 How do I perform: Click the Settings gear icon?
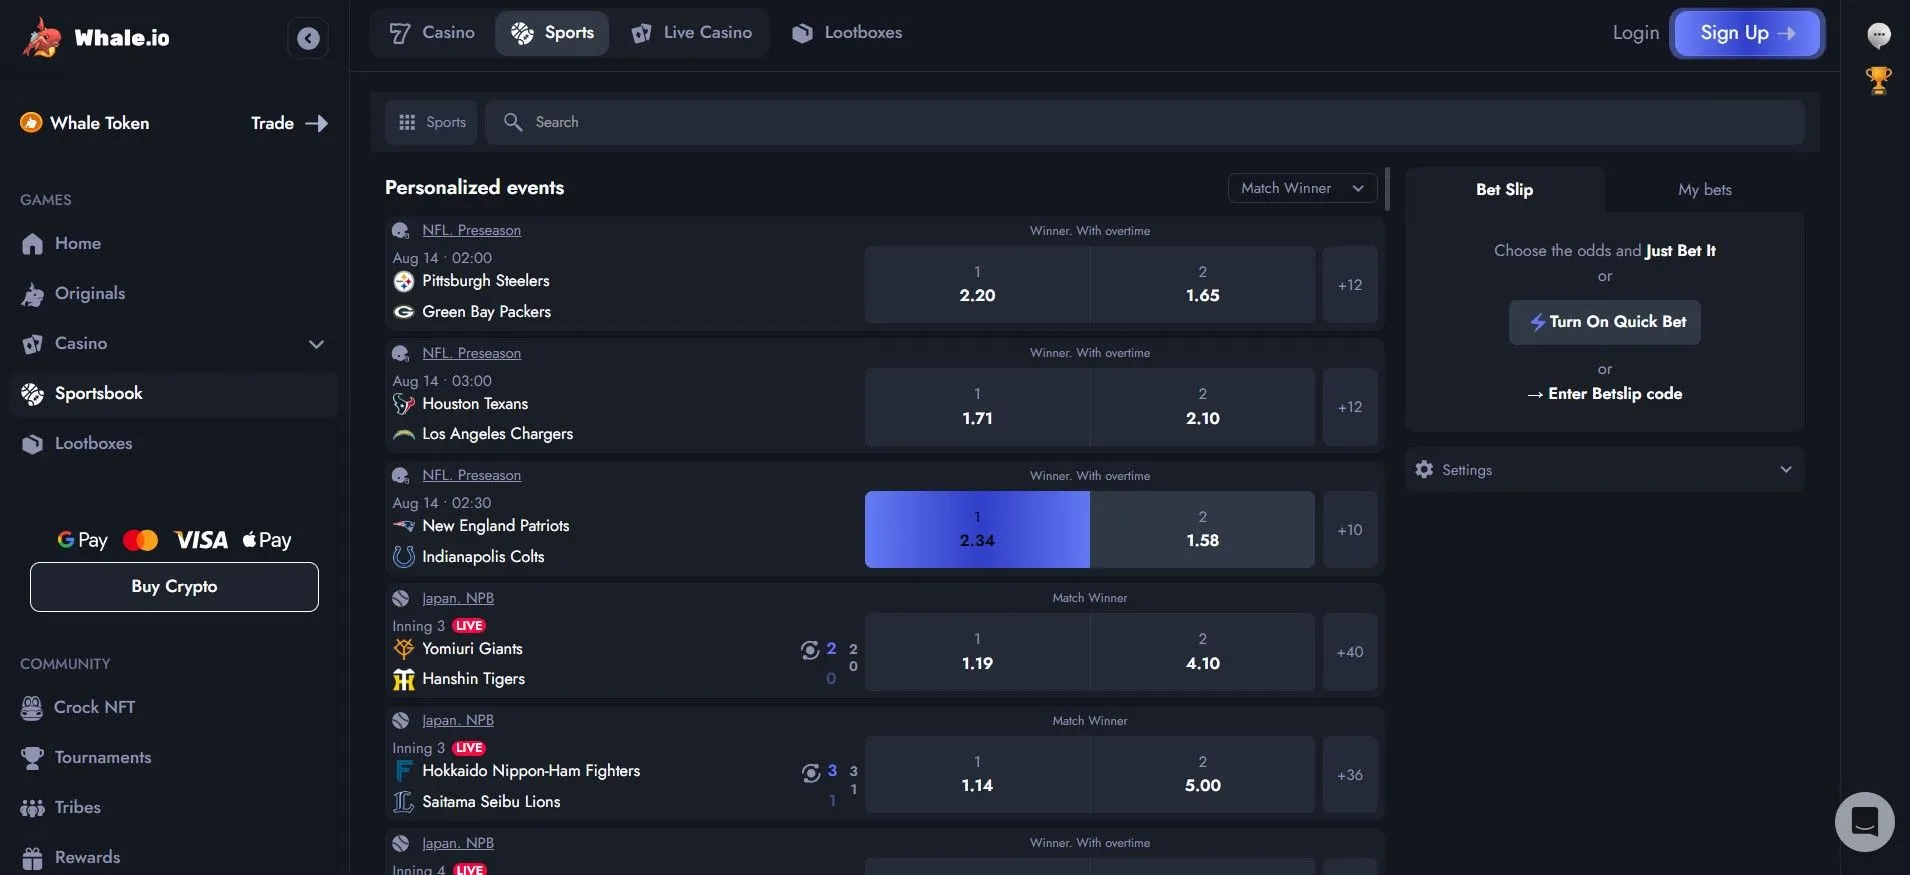tap(1424, 470)
